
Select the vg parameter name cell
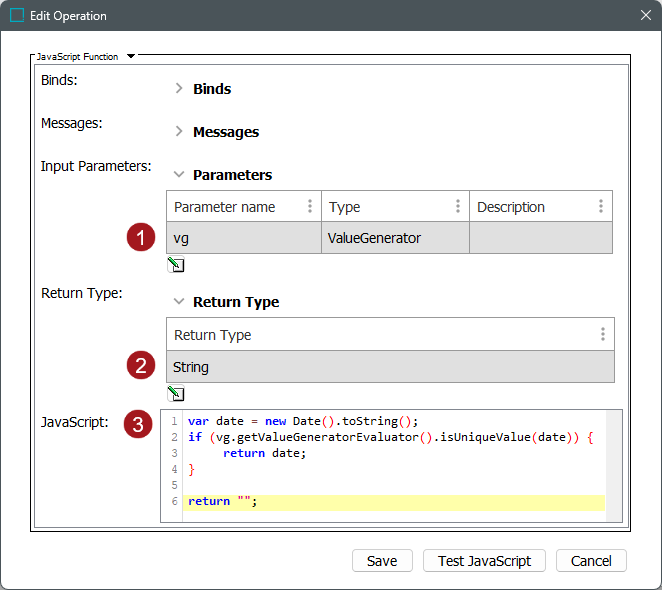[x=243, y=238]
